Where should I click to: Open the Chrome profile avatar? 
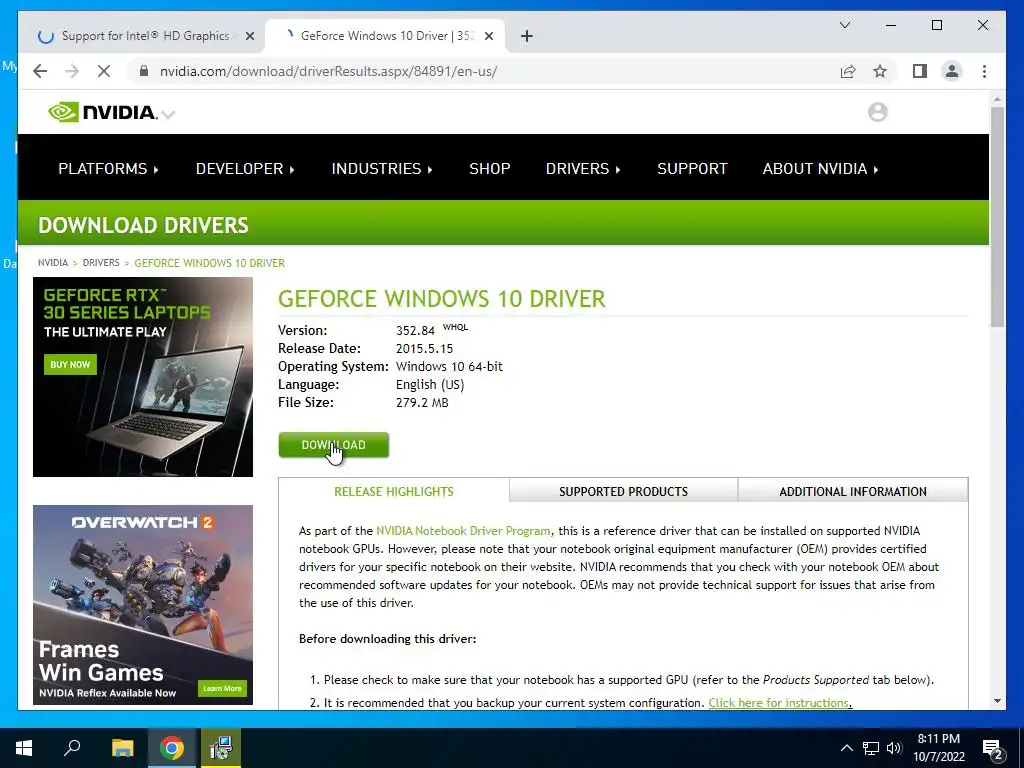(952, 71)
